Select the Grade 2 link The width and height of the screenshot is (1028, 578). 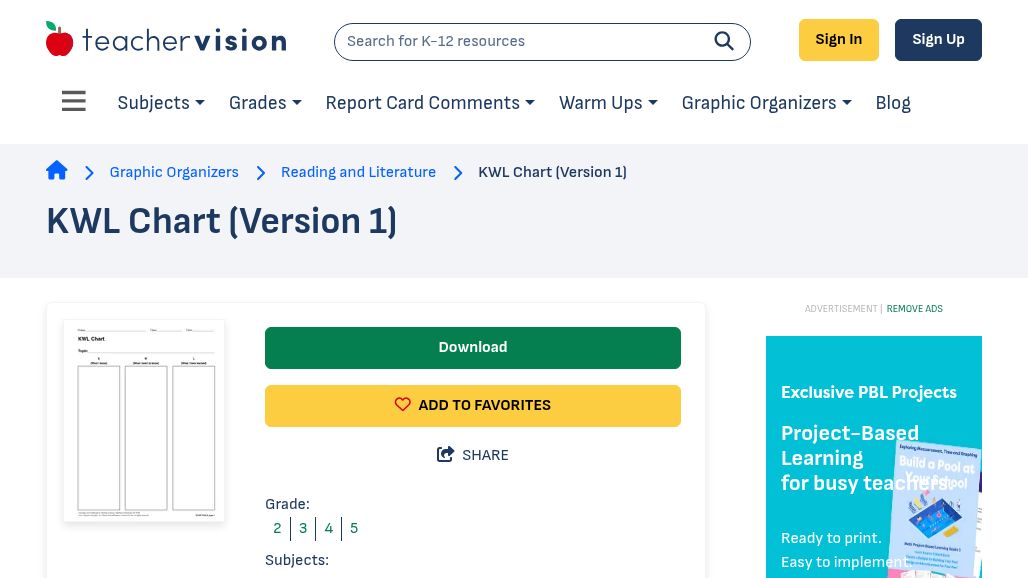tap(277, 528)
